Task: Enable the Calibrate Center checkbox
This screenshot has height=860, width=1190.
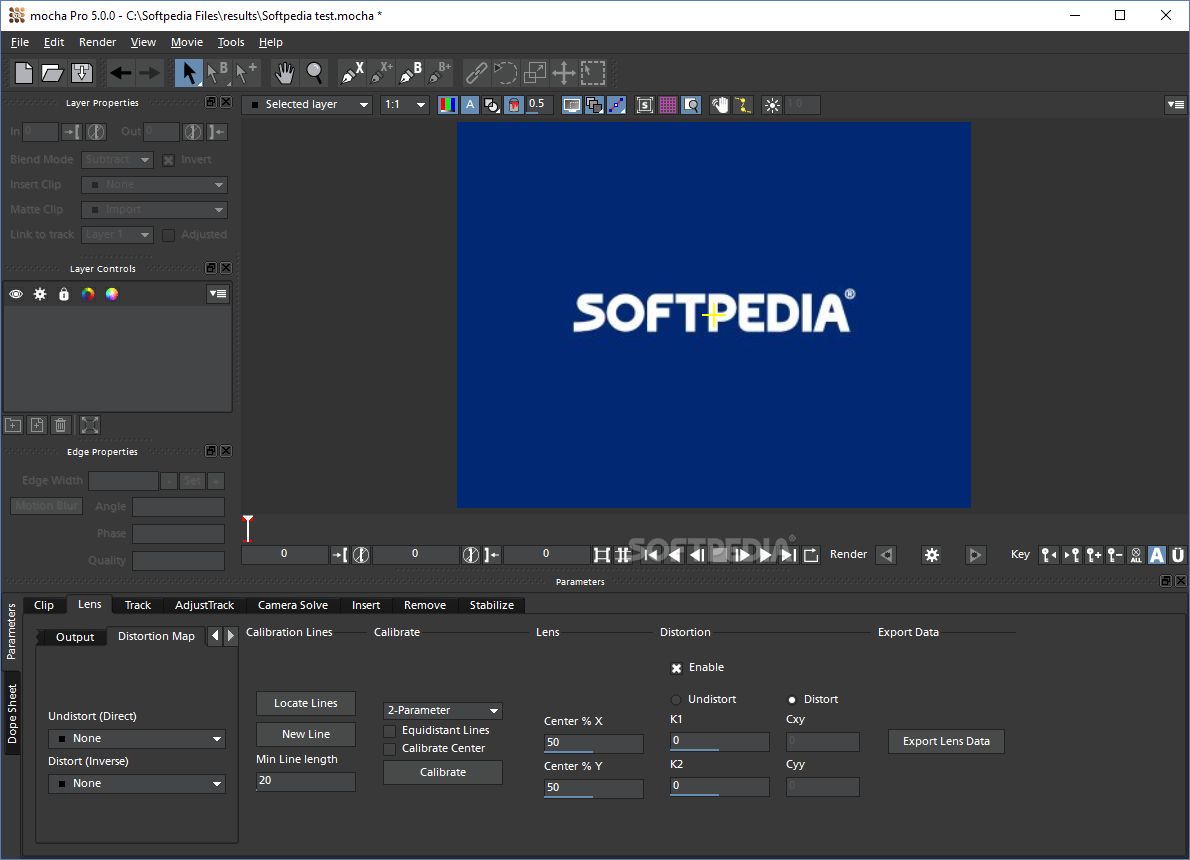Action: click(389, 749)
